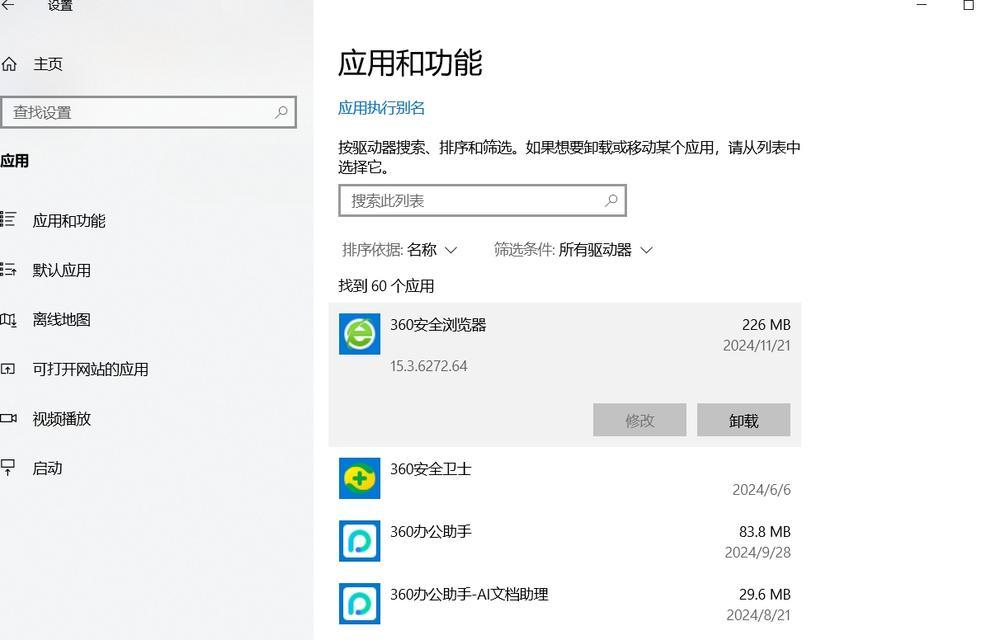Click the 360安全浏览器 app icon

coord(360,333)
